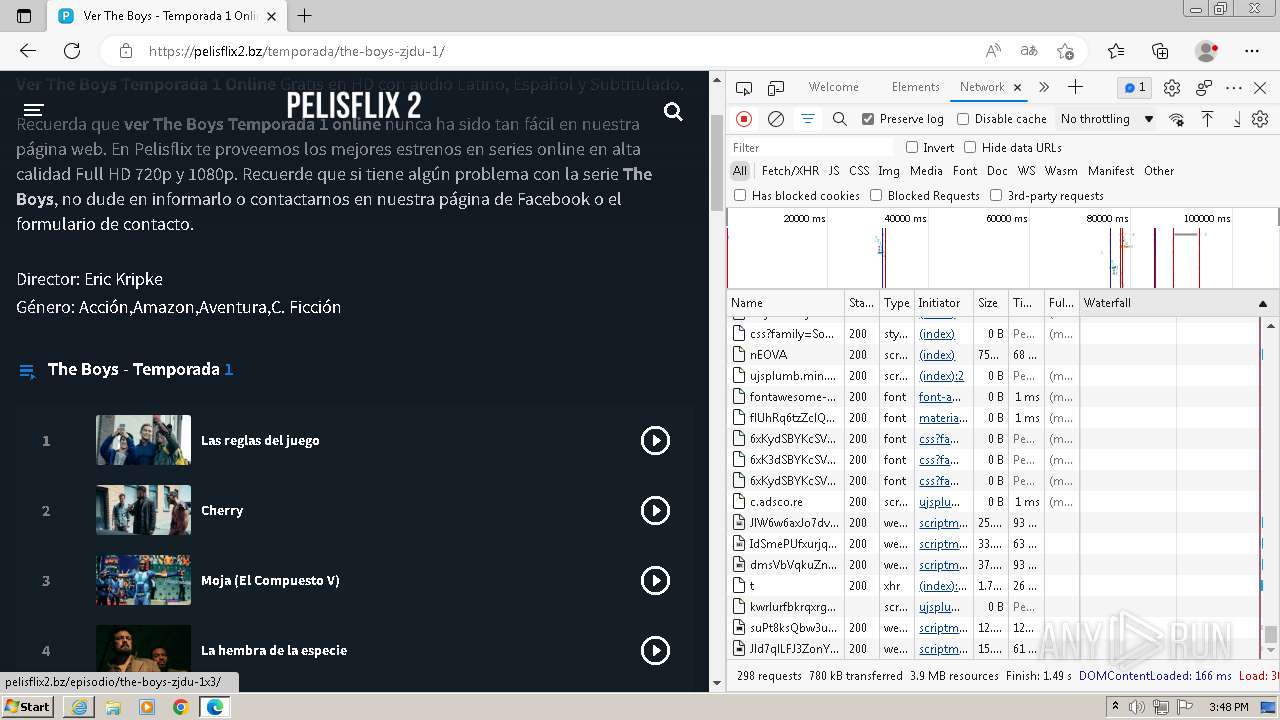Open the Pelisflix site search
The width and height of the screenshot is (1280, 720).
click(673, 112)
